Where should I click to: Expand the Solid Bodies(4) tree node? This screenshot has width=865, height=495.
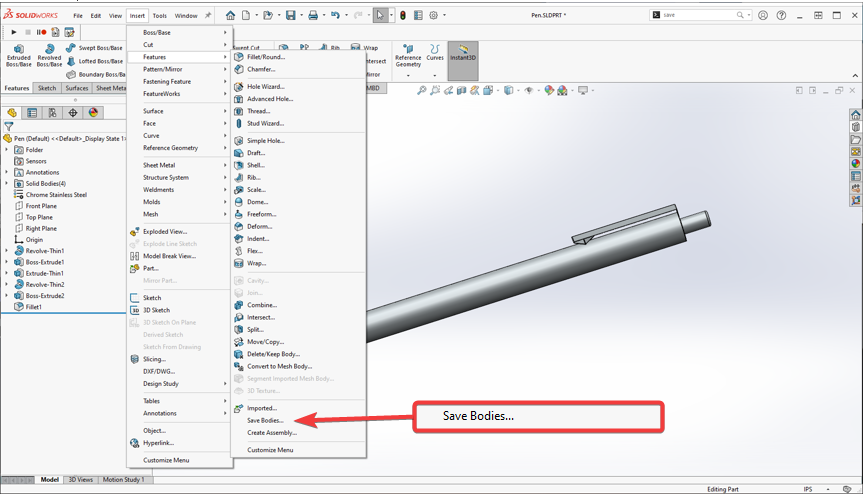click(x=7, y=183)
